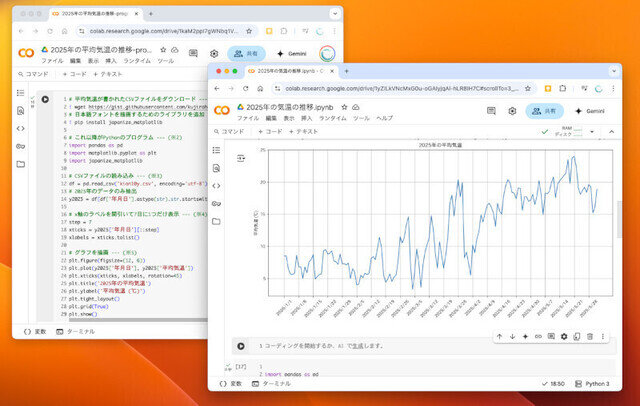Open more cell actions three-dot menu
The width and height of the screenshot is (640, 406).
pyautogui.click(x=603, y=337)
